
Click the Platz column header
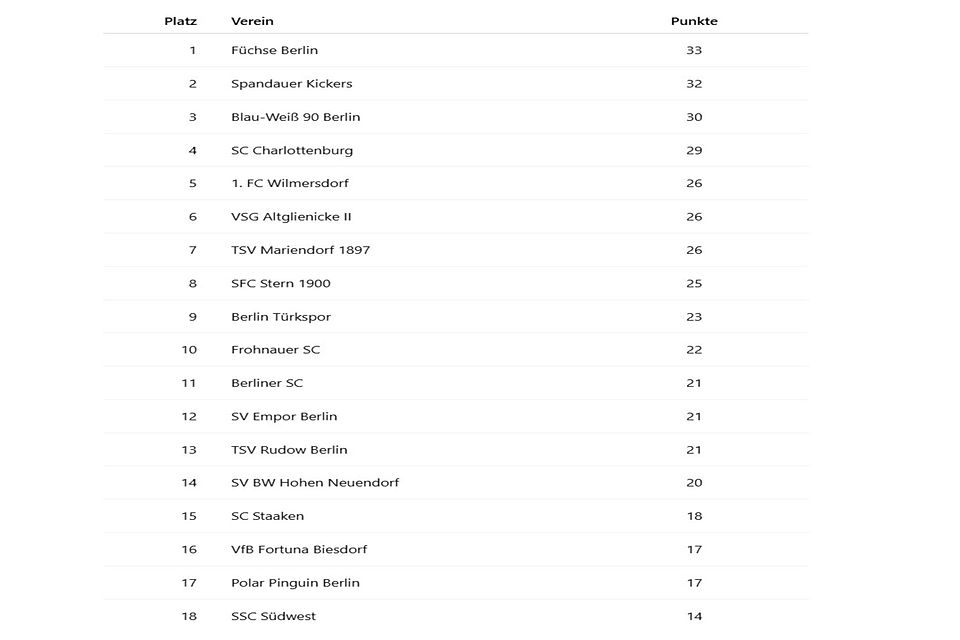[180, 21]
